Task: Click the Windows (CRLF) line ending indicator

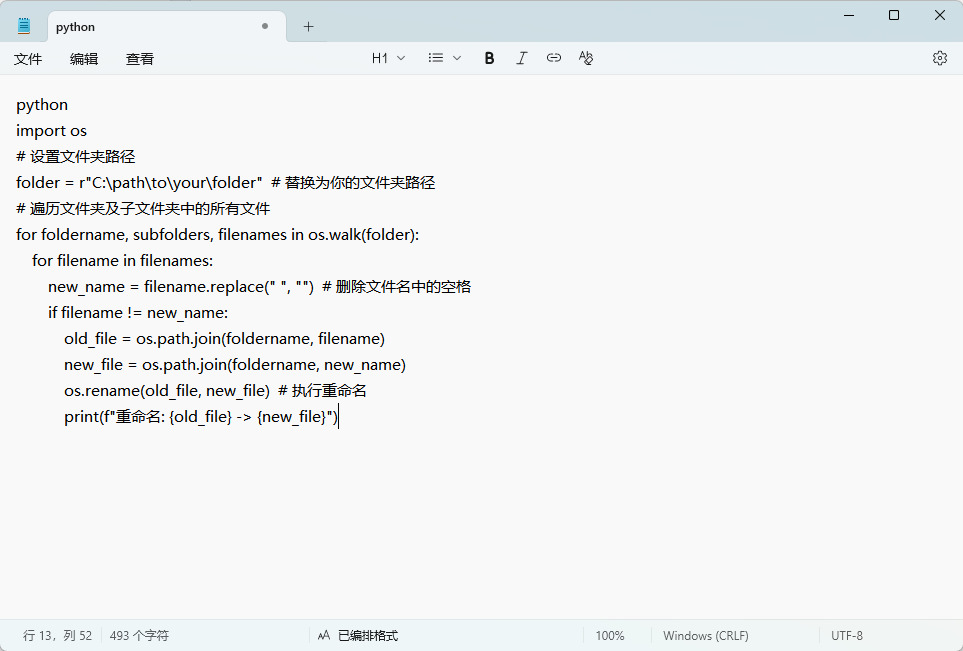Action: (705, 635)
